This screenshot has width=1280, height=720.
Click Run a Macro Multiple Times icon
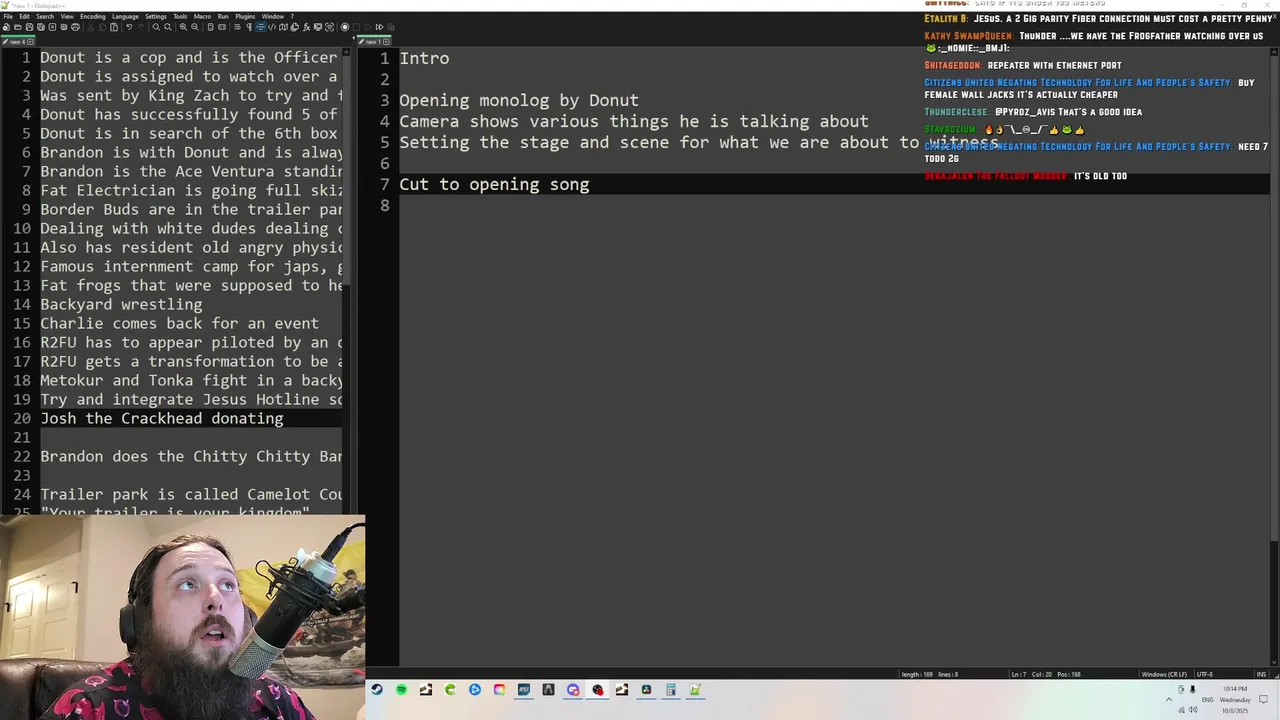379,27
